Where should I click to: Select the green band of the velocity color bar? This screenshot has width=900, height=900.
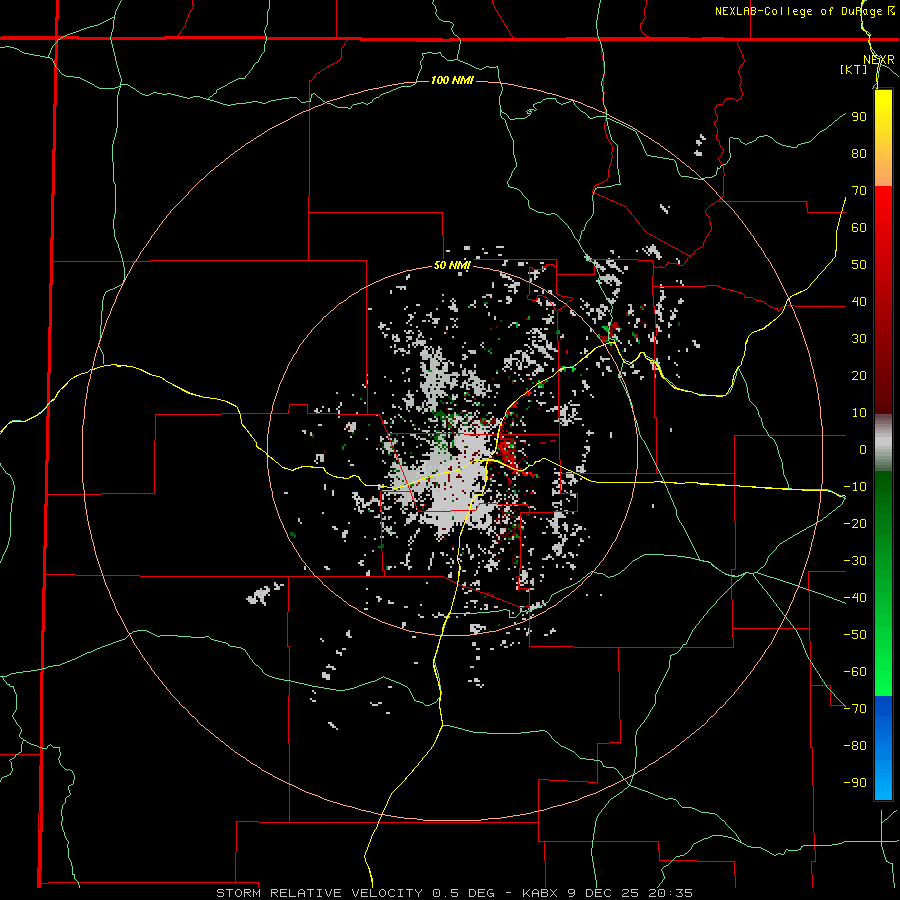[883, 583]
